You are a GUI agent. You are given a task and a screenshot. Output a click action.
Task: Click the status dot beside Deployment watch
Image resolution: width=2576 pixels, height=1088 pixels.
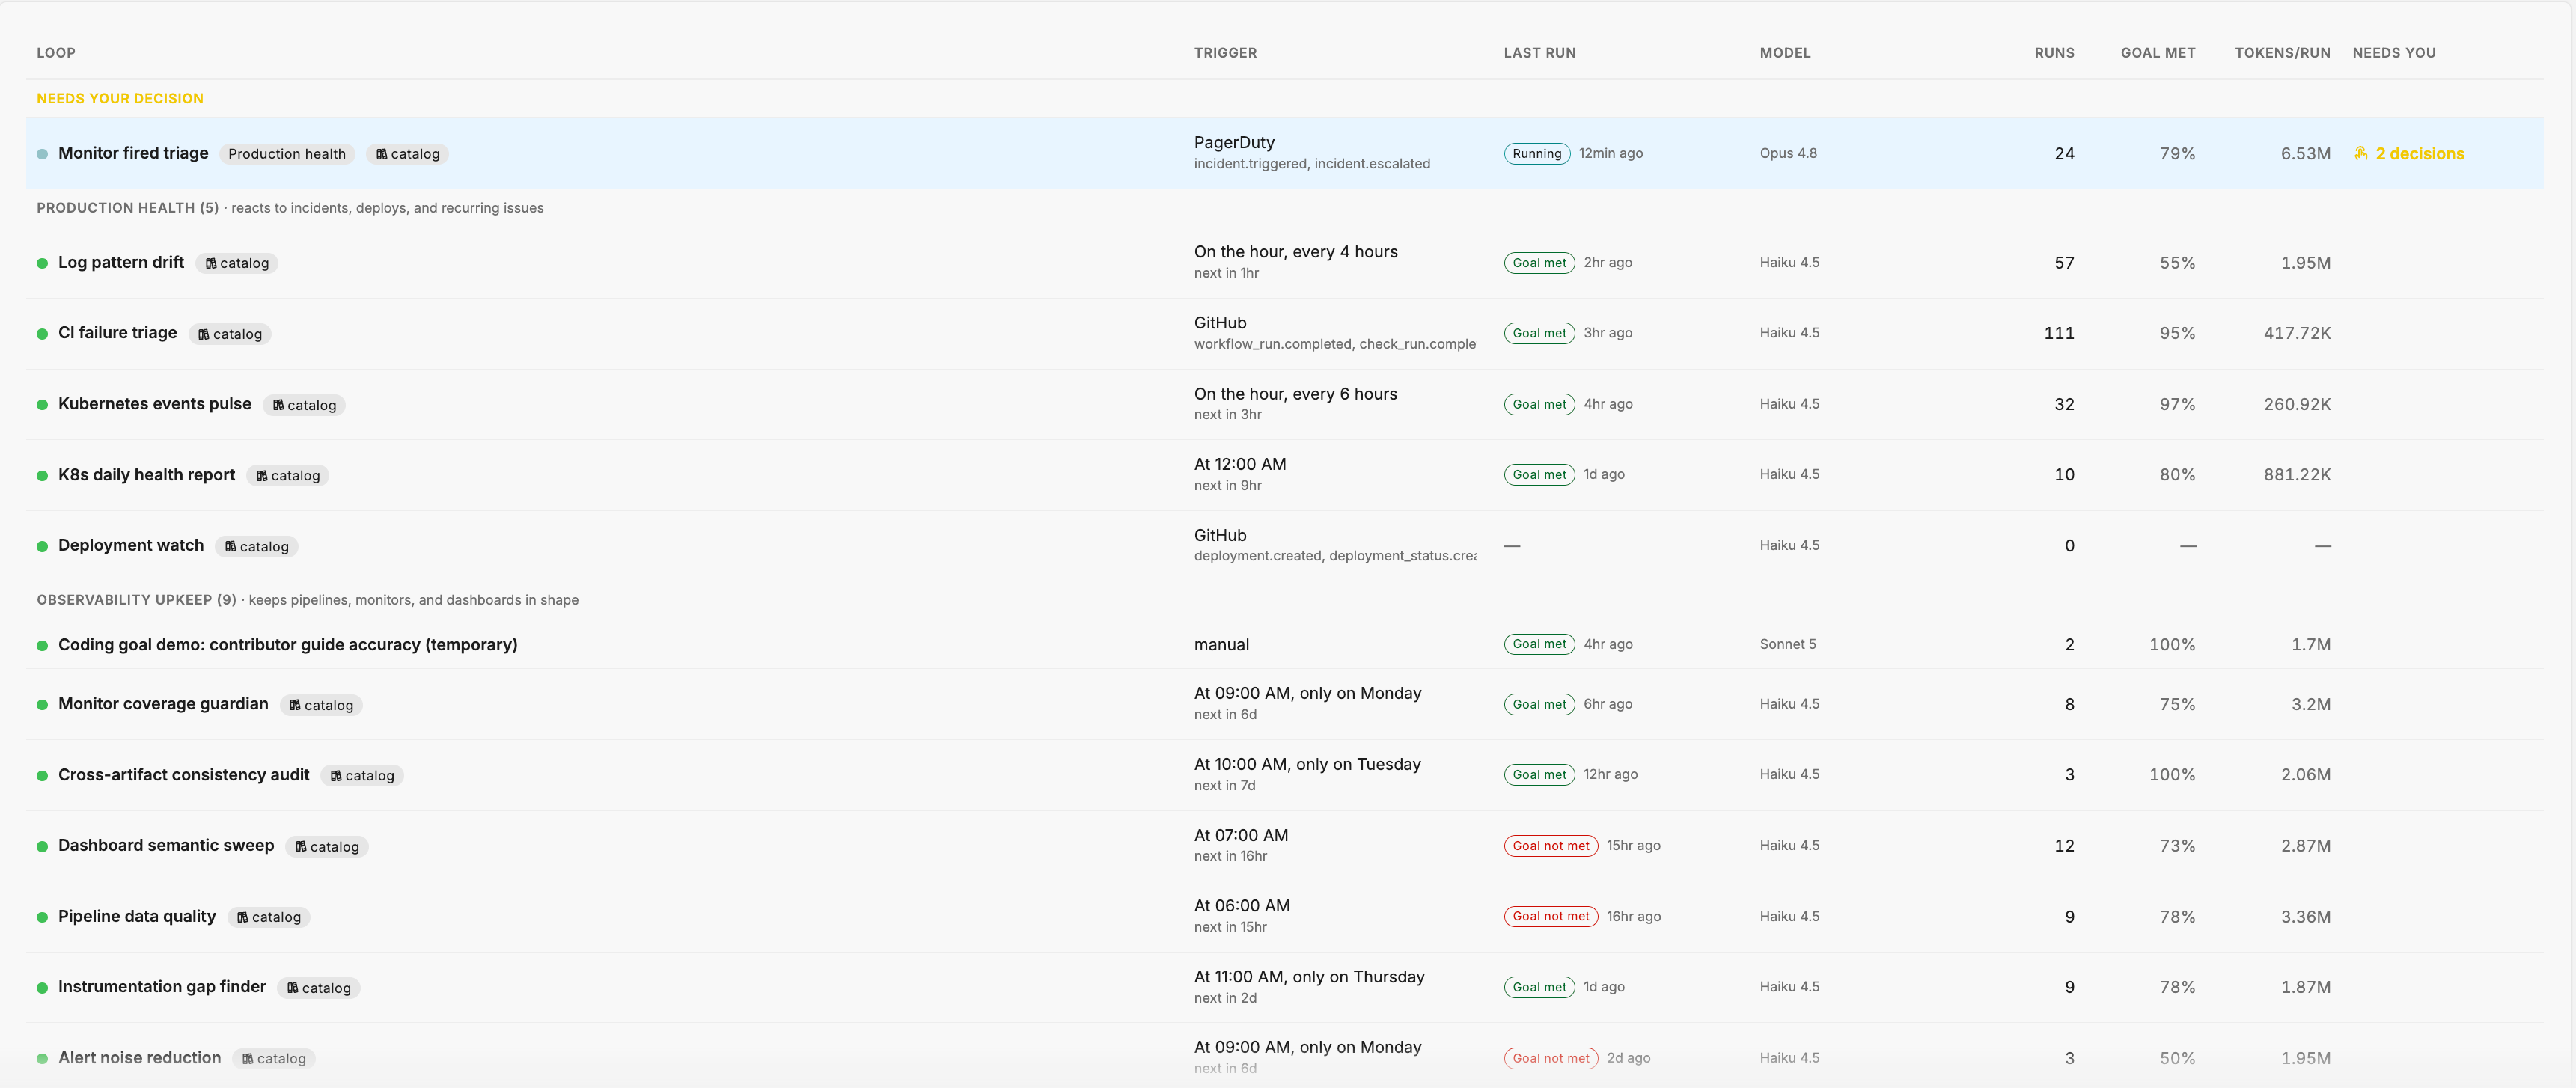[x=42, y=546]
